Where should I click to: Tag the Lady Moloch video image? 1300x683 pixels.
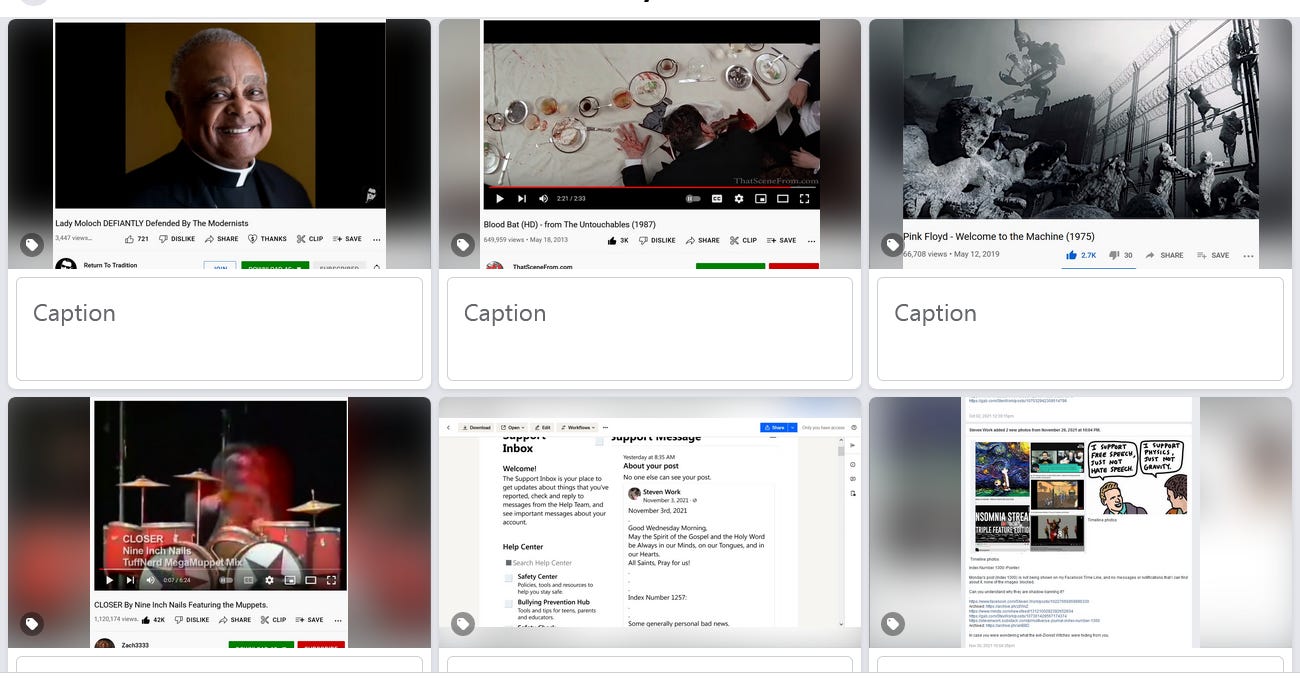click(x=32, y=245)
